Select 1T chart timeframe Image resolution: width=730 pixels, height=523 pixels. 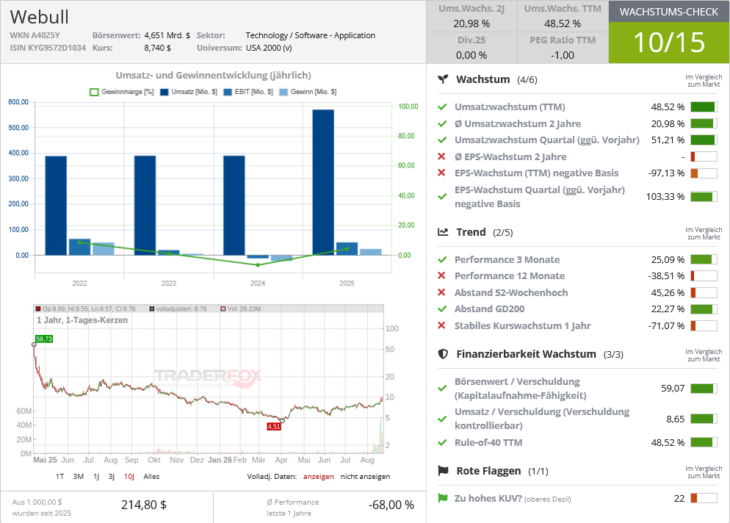tap(60, 476)
